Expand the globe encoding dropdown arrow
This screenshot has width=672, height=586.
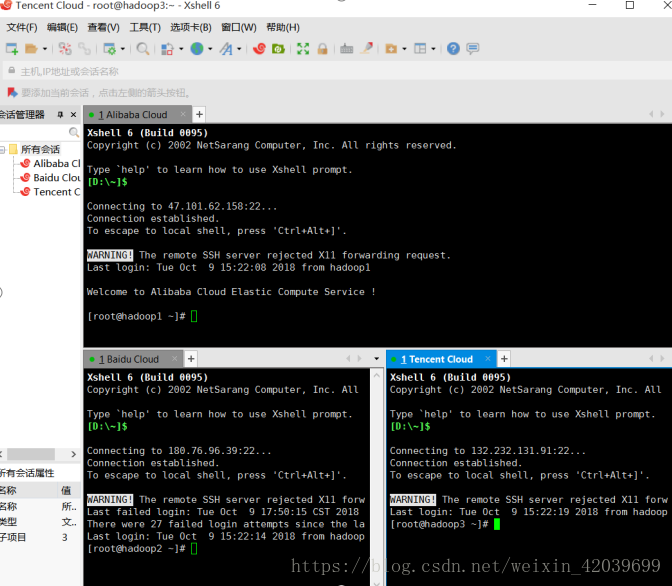click(x=210, y=49)
